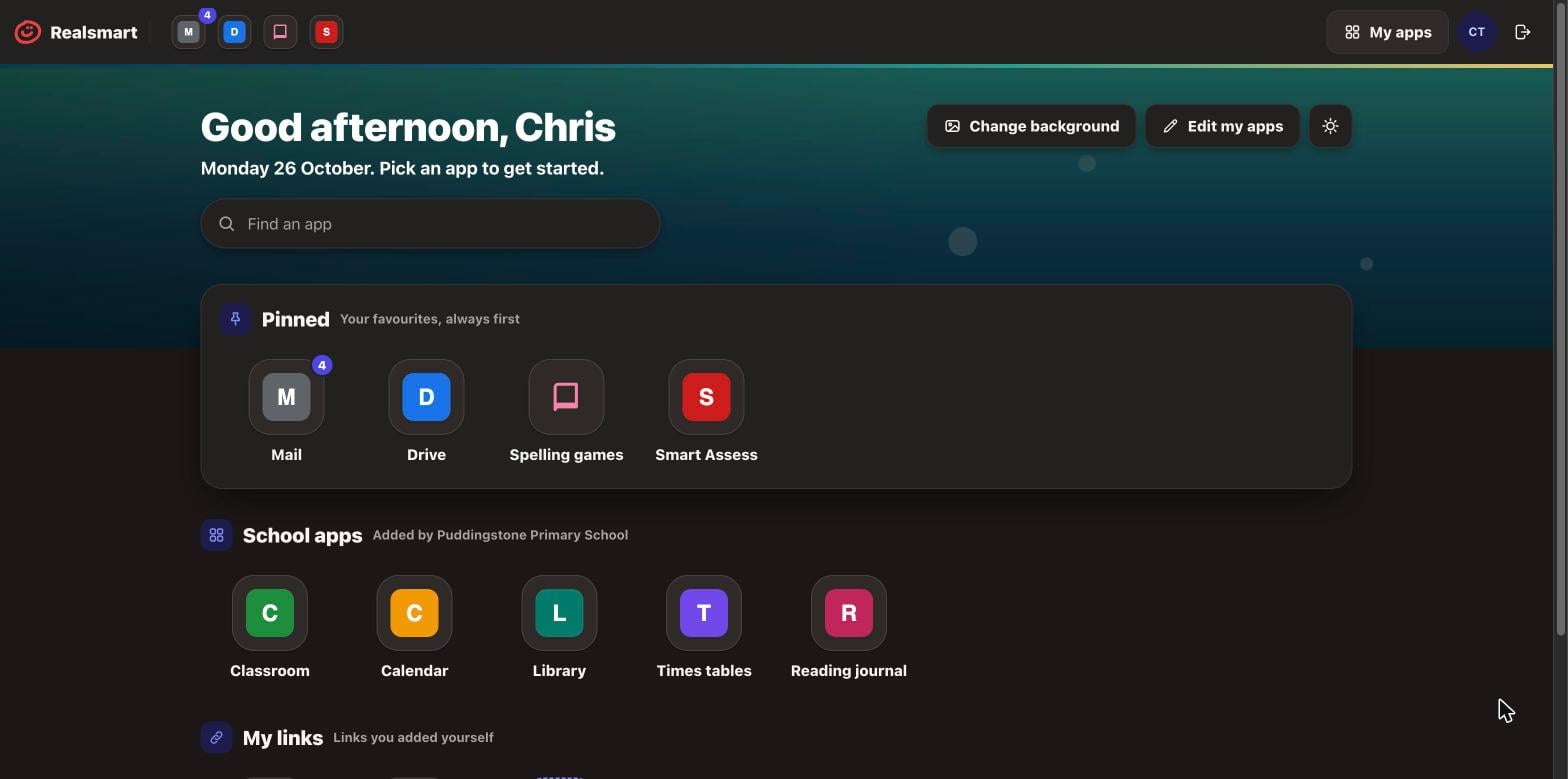
Task: Focus the Find an app search field
Action: tap(430, 224)
